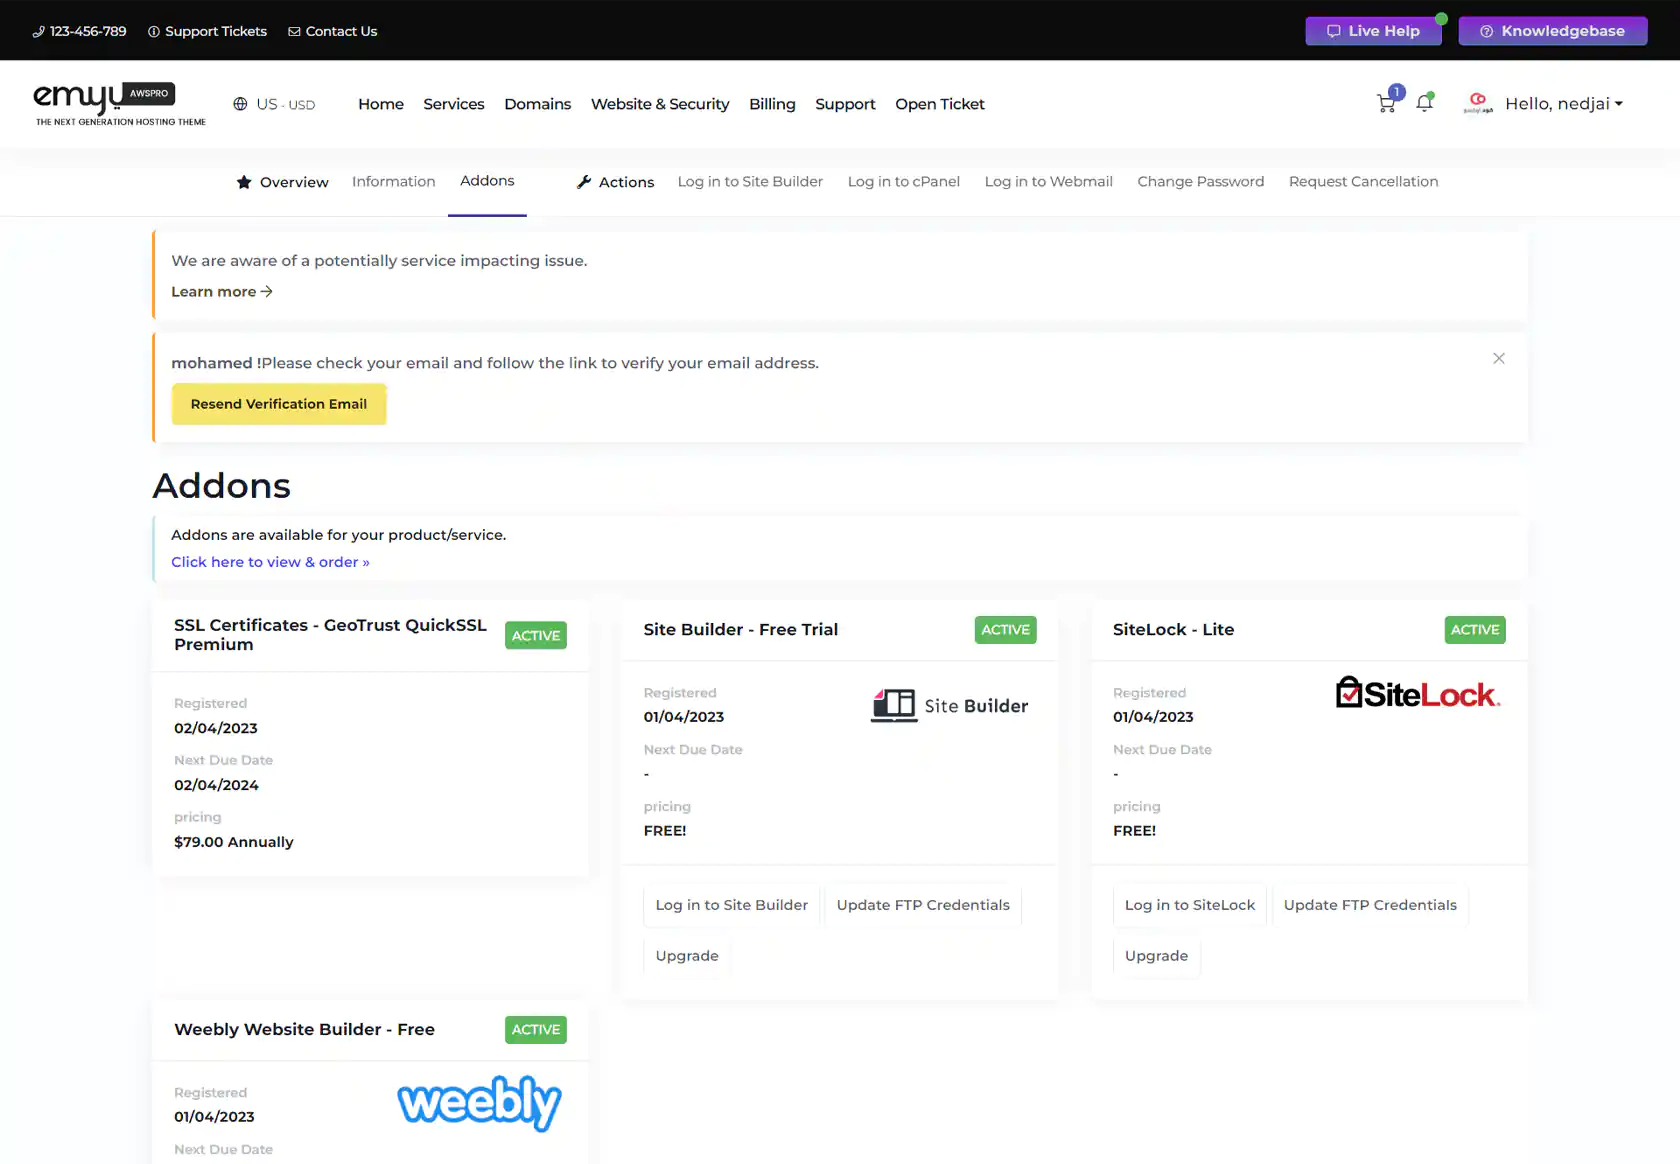
Task: Click the globe currency icon
Action: pos(240,104)
